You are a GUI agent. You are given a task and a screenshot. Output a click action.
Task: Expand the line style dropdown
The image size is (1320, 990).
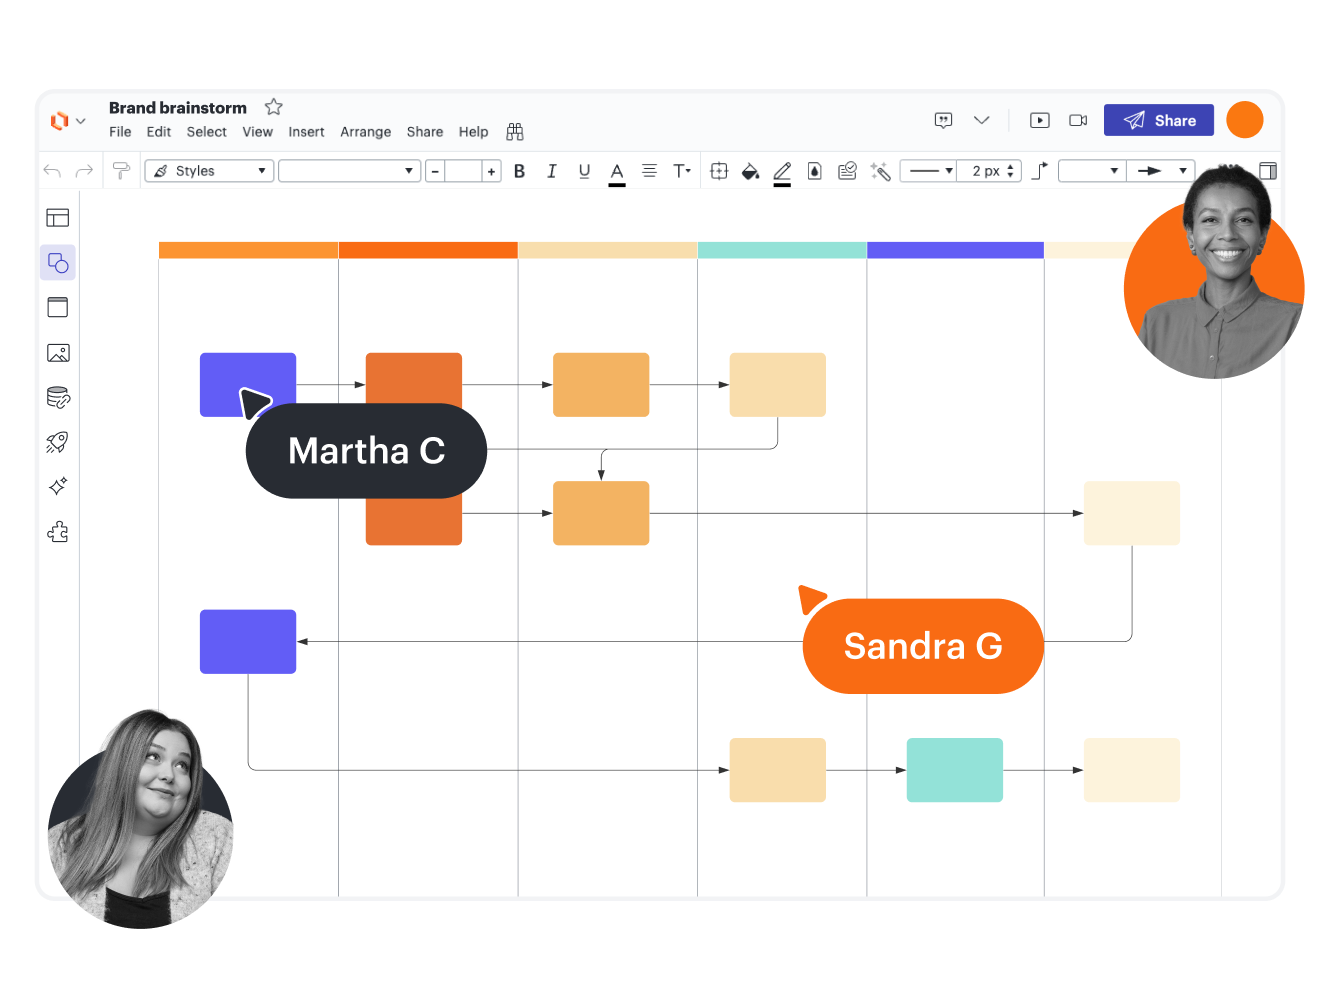pyautogui.click(x=929, y=171)
